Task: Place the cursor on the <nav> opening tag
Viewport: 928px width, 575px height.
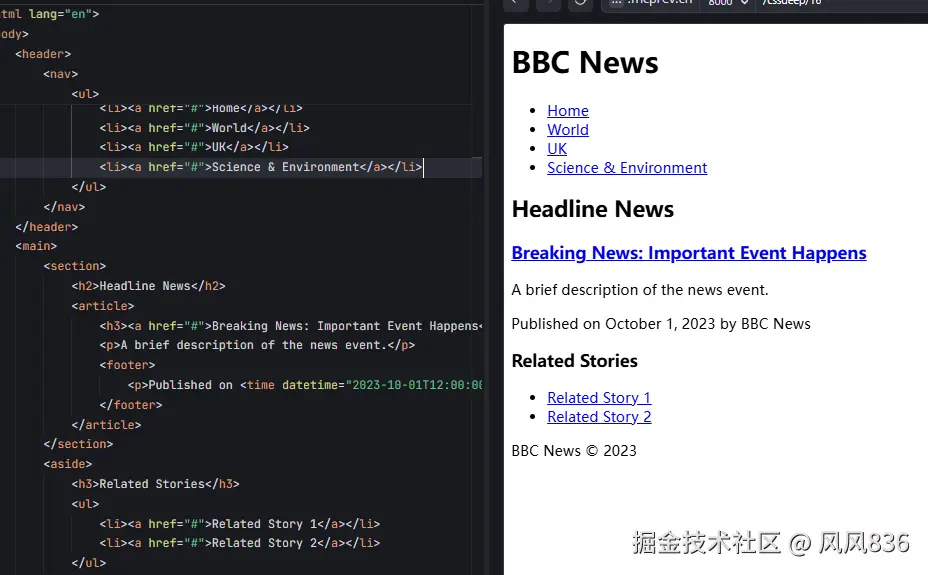Action: 60,74
